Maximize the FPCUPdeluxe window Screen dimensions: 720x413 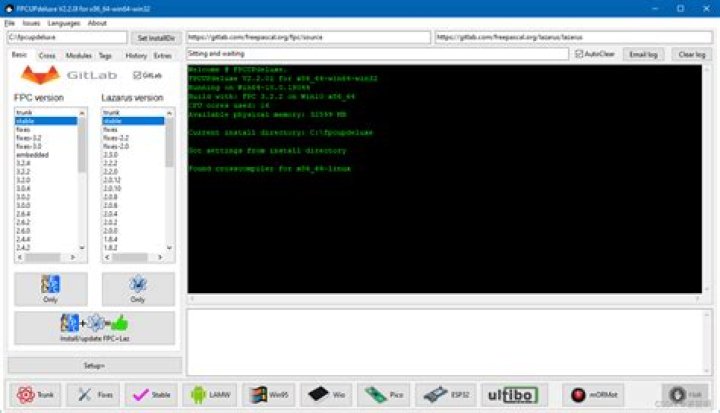point(681,8)
